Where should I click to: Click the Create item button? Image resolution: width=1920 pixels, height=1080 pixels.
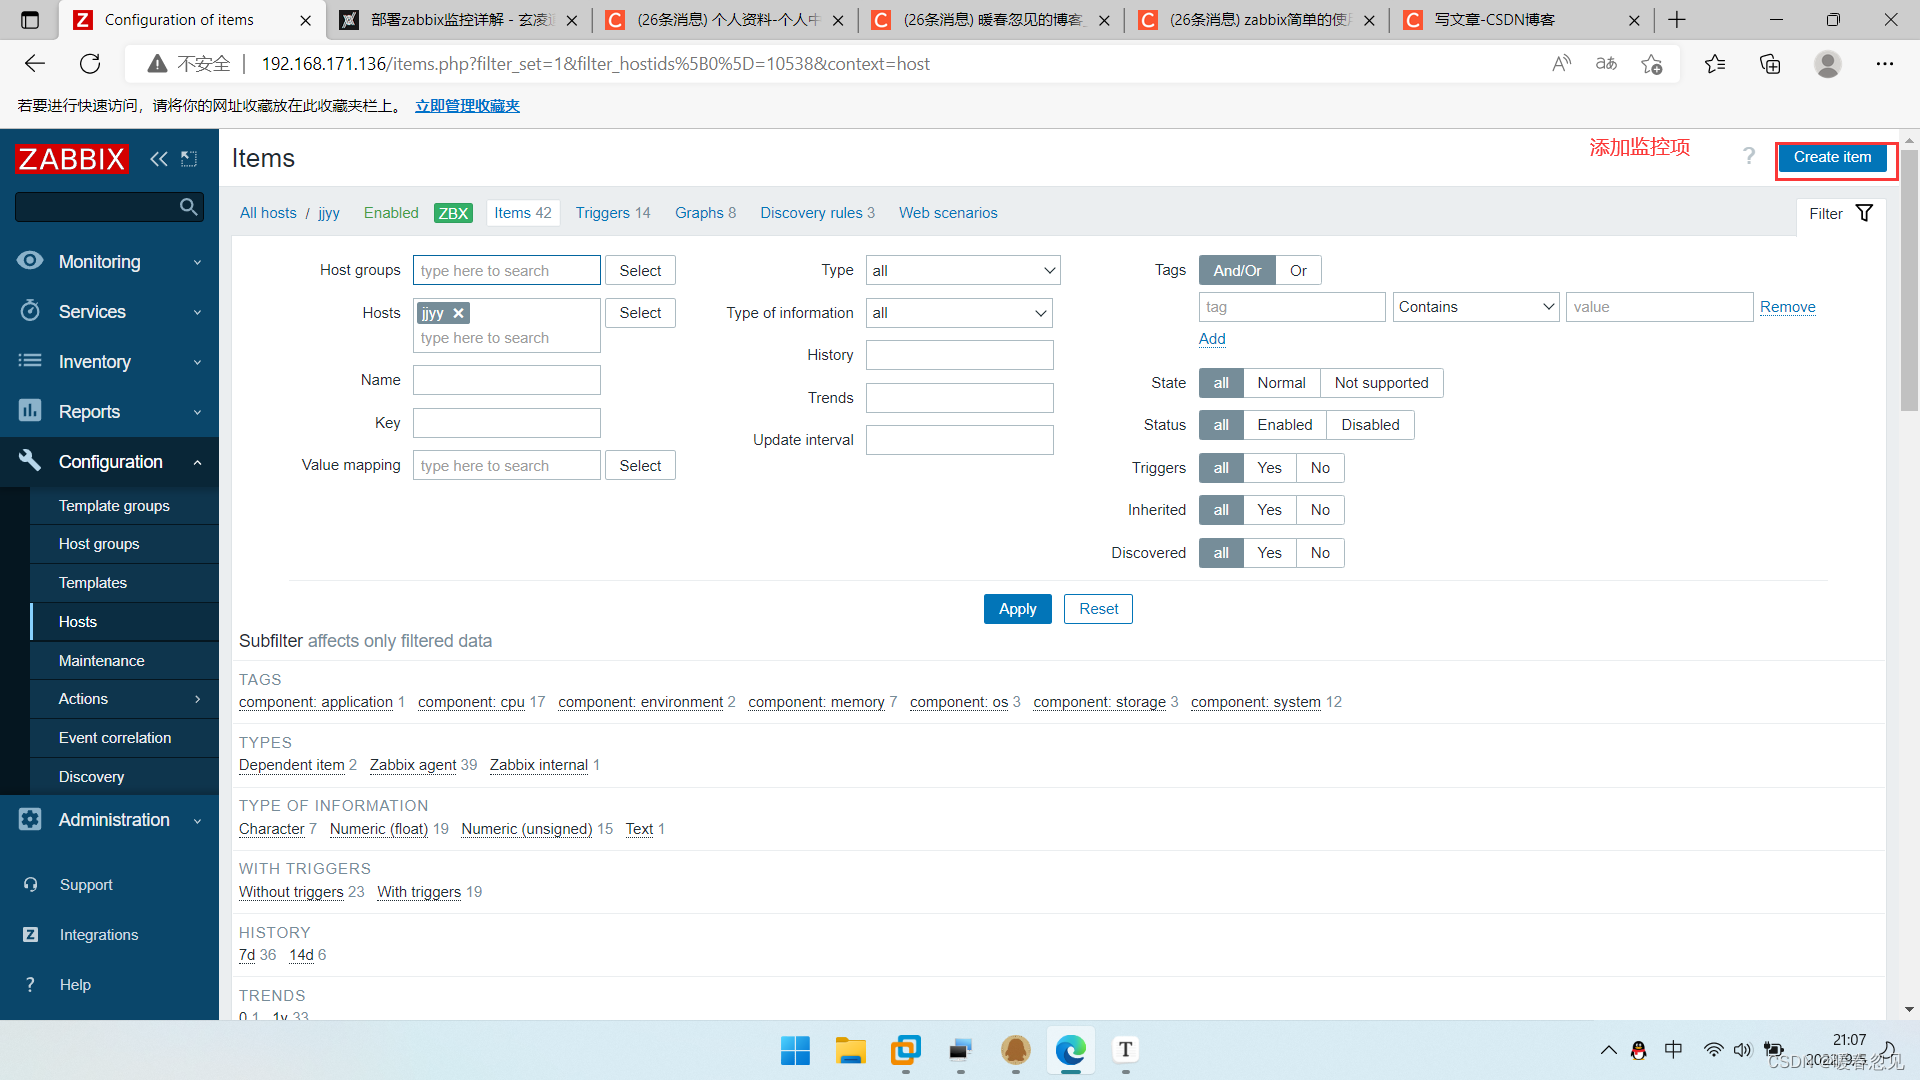[1831, 158]
